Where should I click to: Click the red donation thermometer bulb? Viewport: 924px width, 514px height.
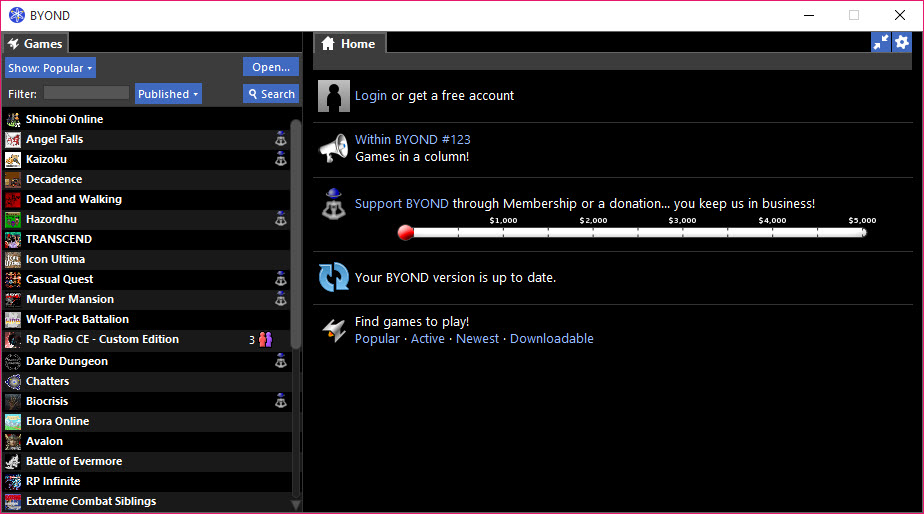coord(405,233)
